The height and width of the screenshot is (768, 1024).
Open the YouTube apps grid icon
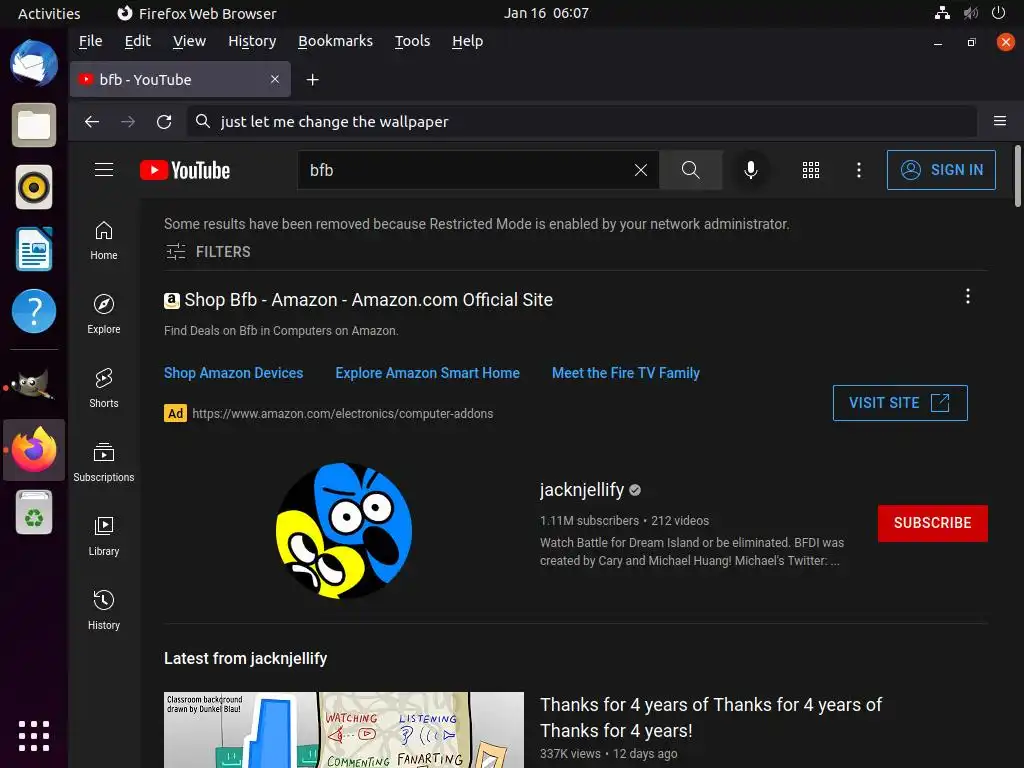810,170
